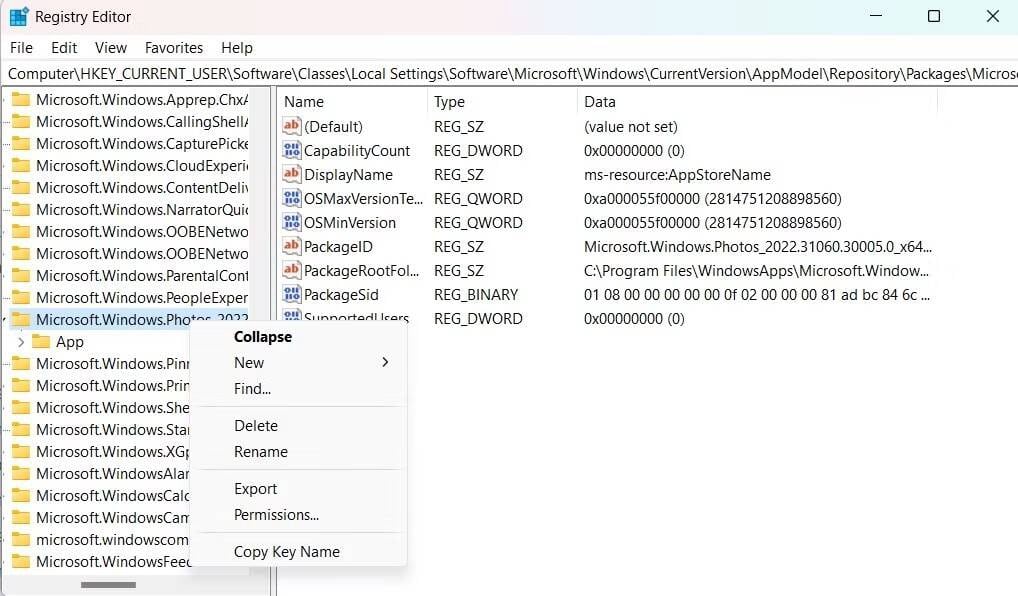This screenshot has height=596, width=1018.
Task: Click the QWORD icon beside OSMinVersion
Action: tap(290, 222)
